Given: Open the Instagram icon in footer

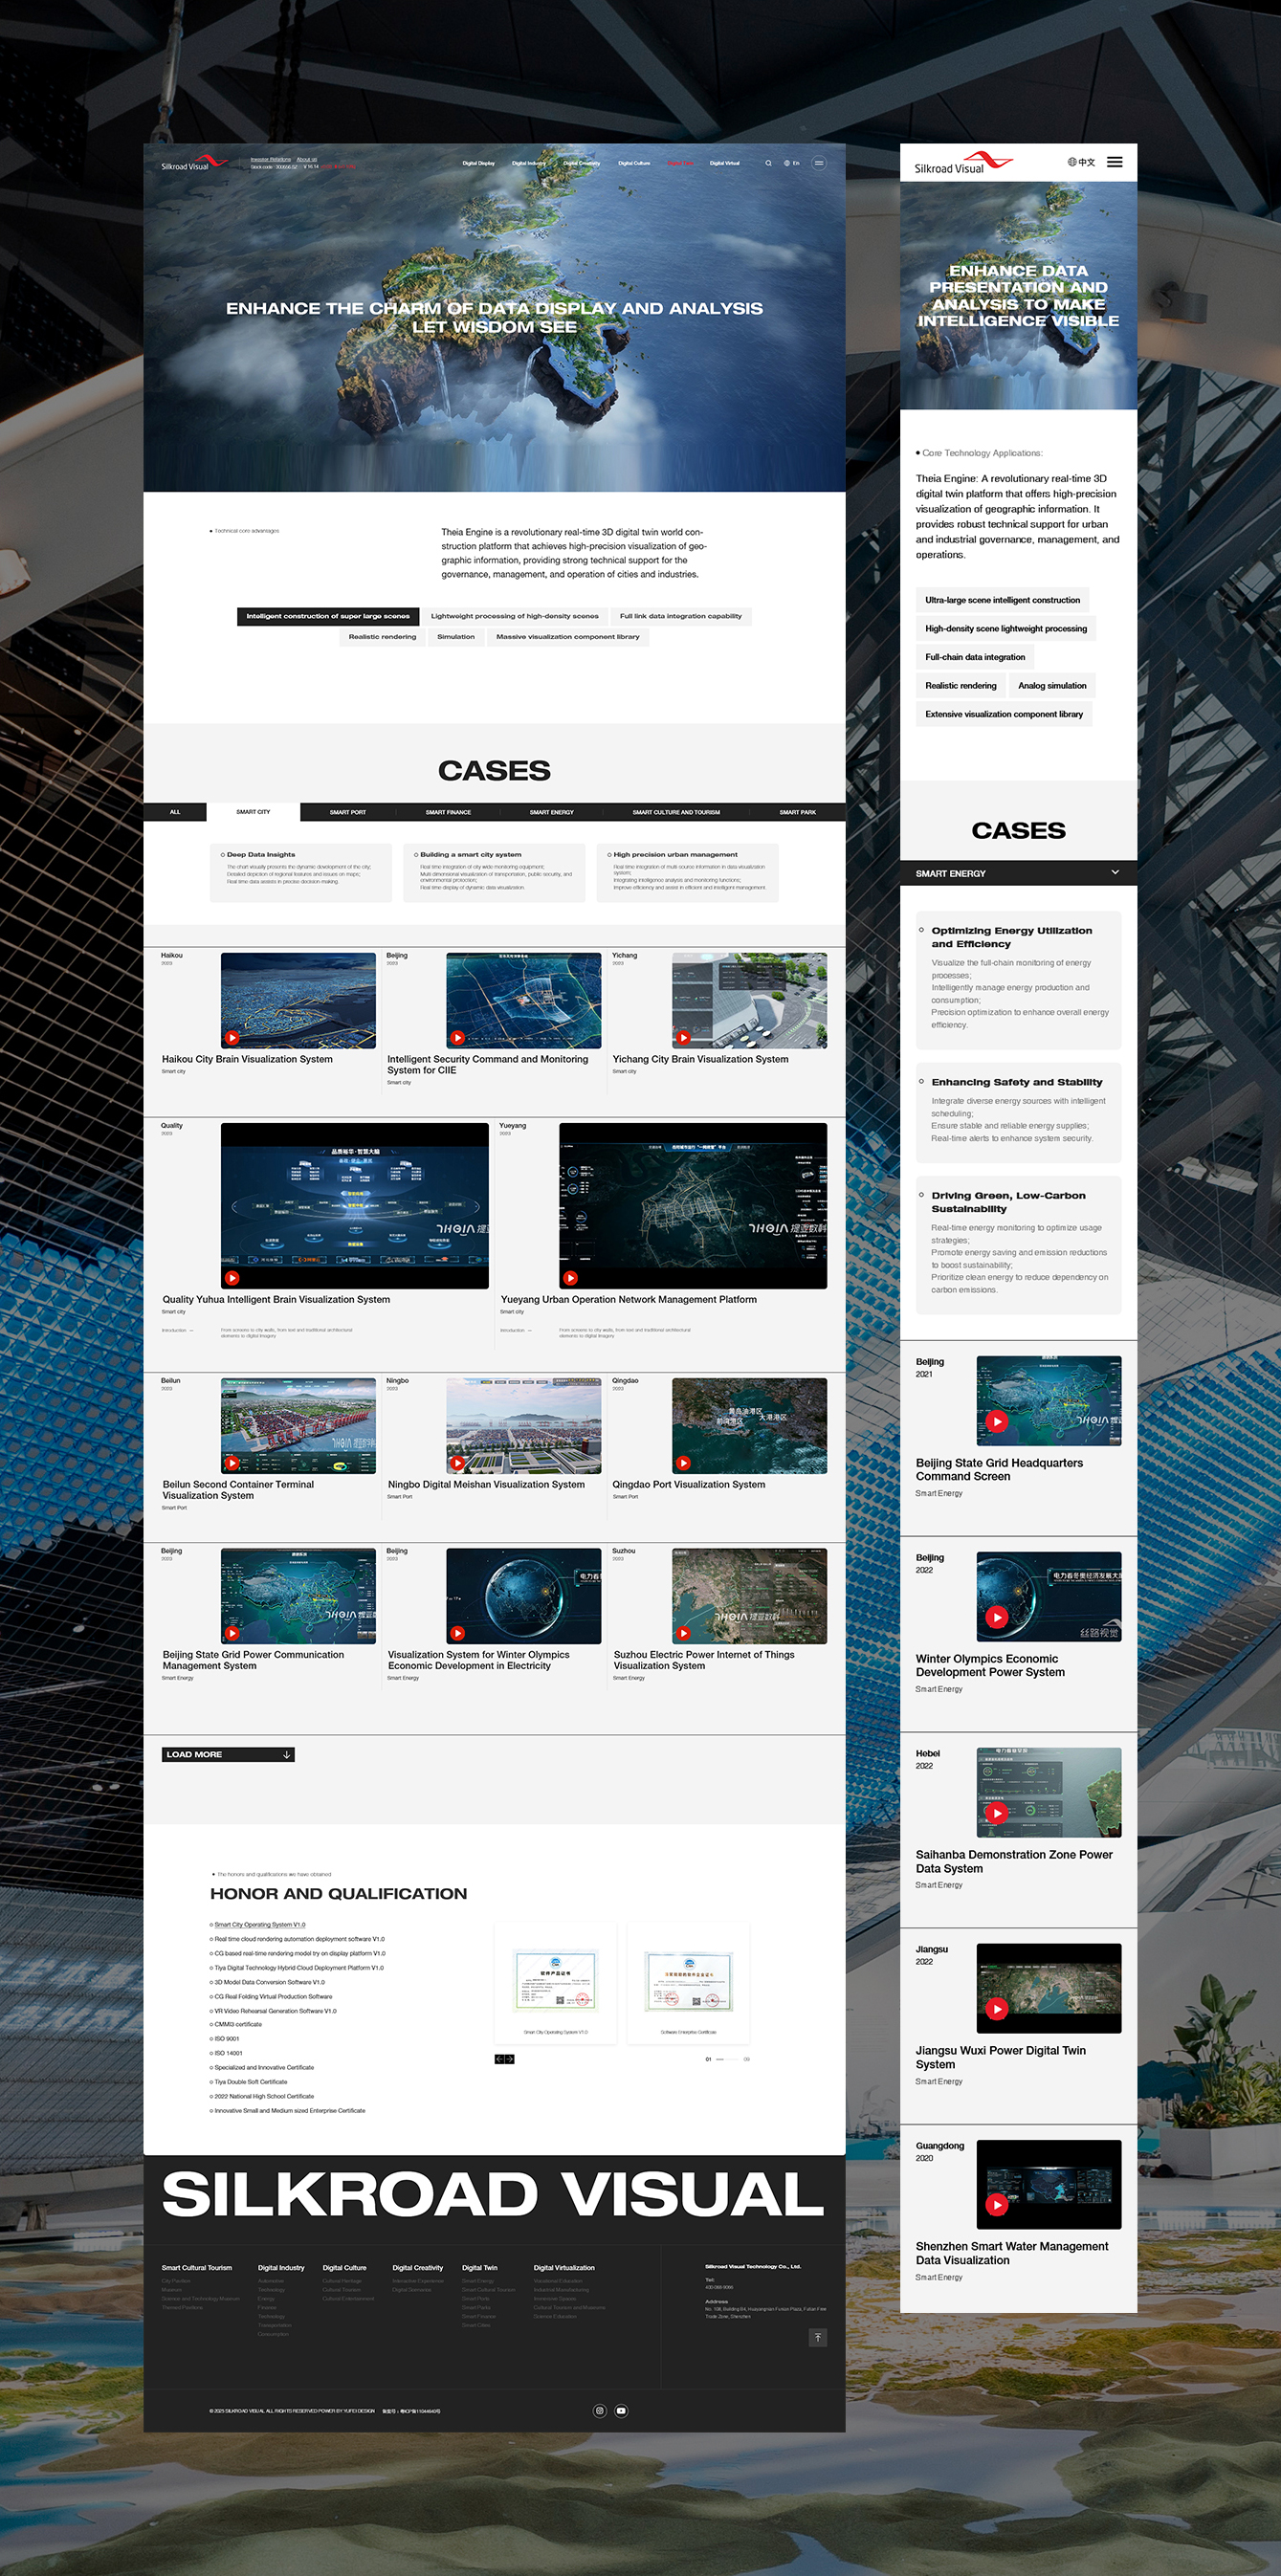Looking at the screenshot, I should [x=599, y=2410].
